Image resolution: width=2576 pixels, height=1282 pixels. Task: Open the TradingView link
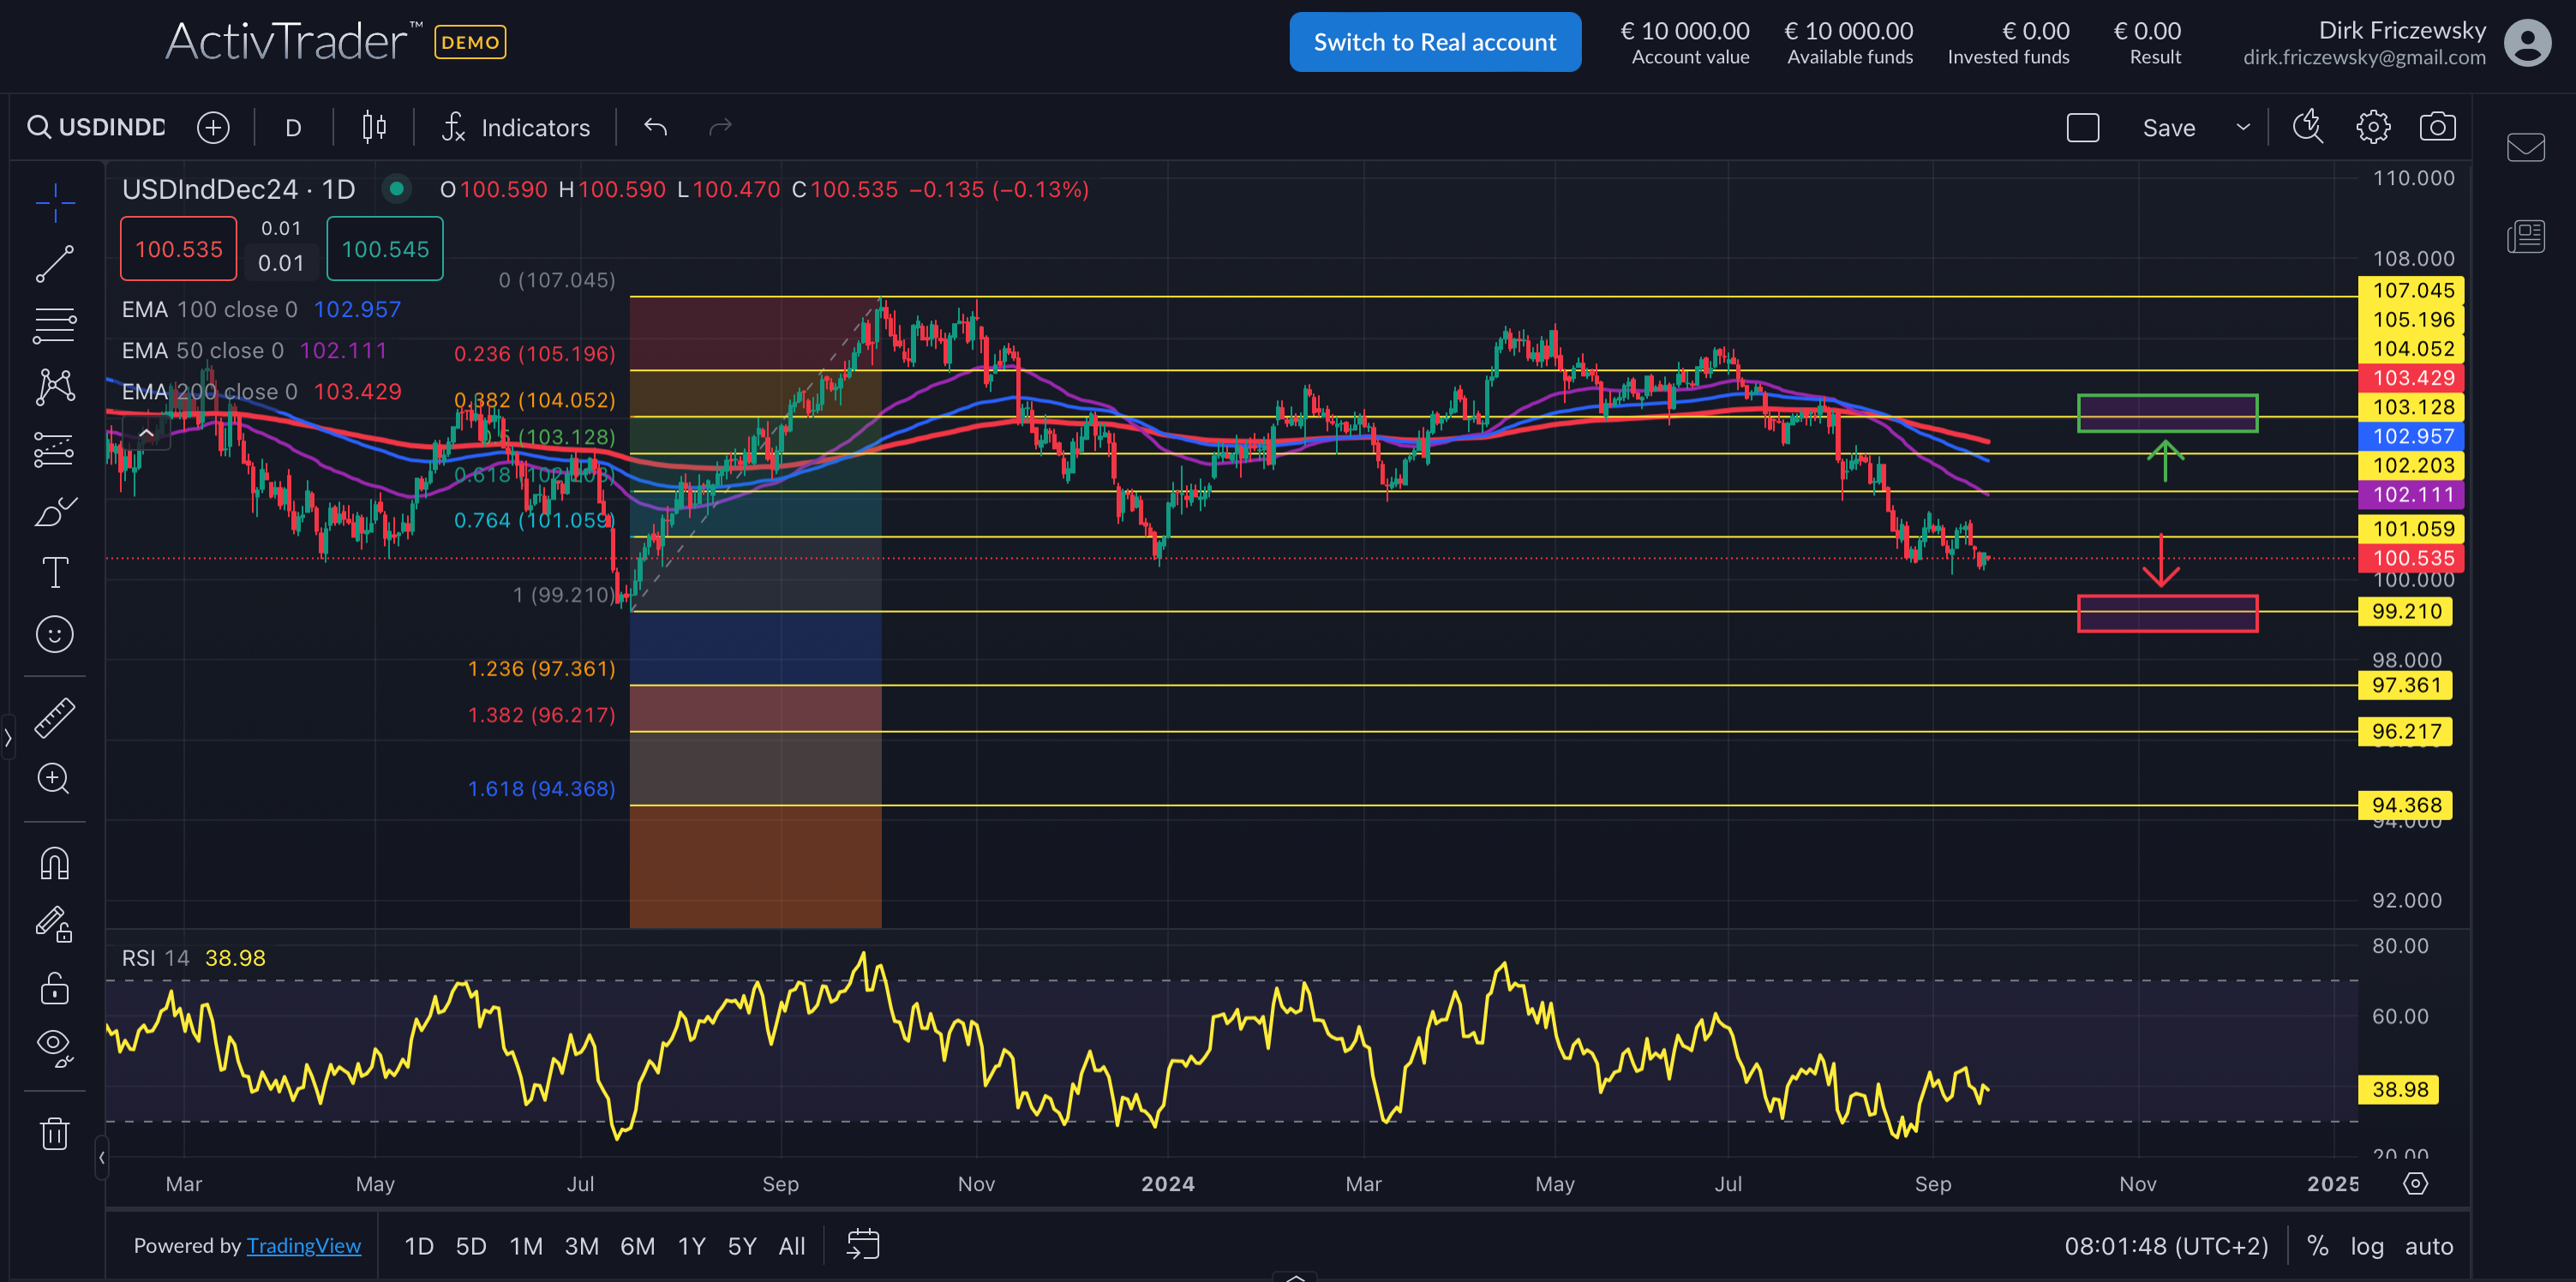click(x=303, y=1245)
